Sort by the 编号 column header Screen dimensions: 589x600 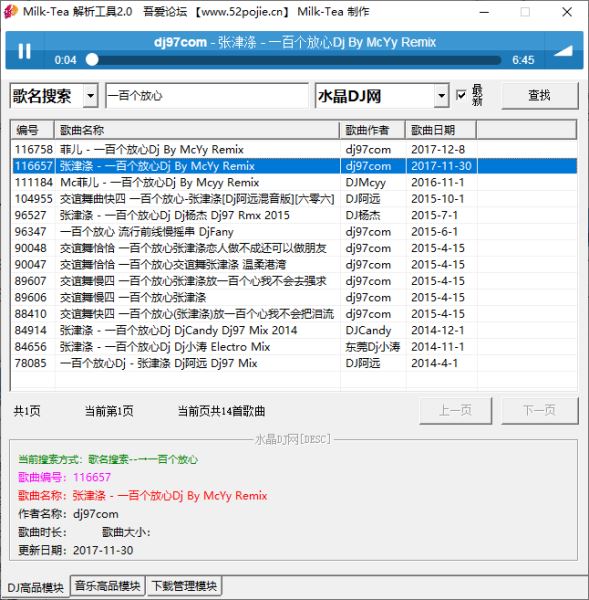point(32,130)
